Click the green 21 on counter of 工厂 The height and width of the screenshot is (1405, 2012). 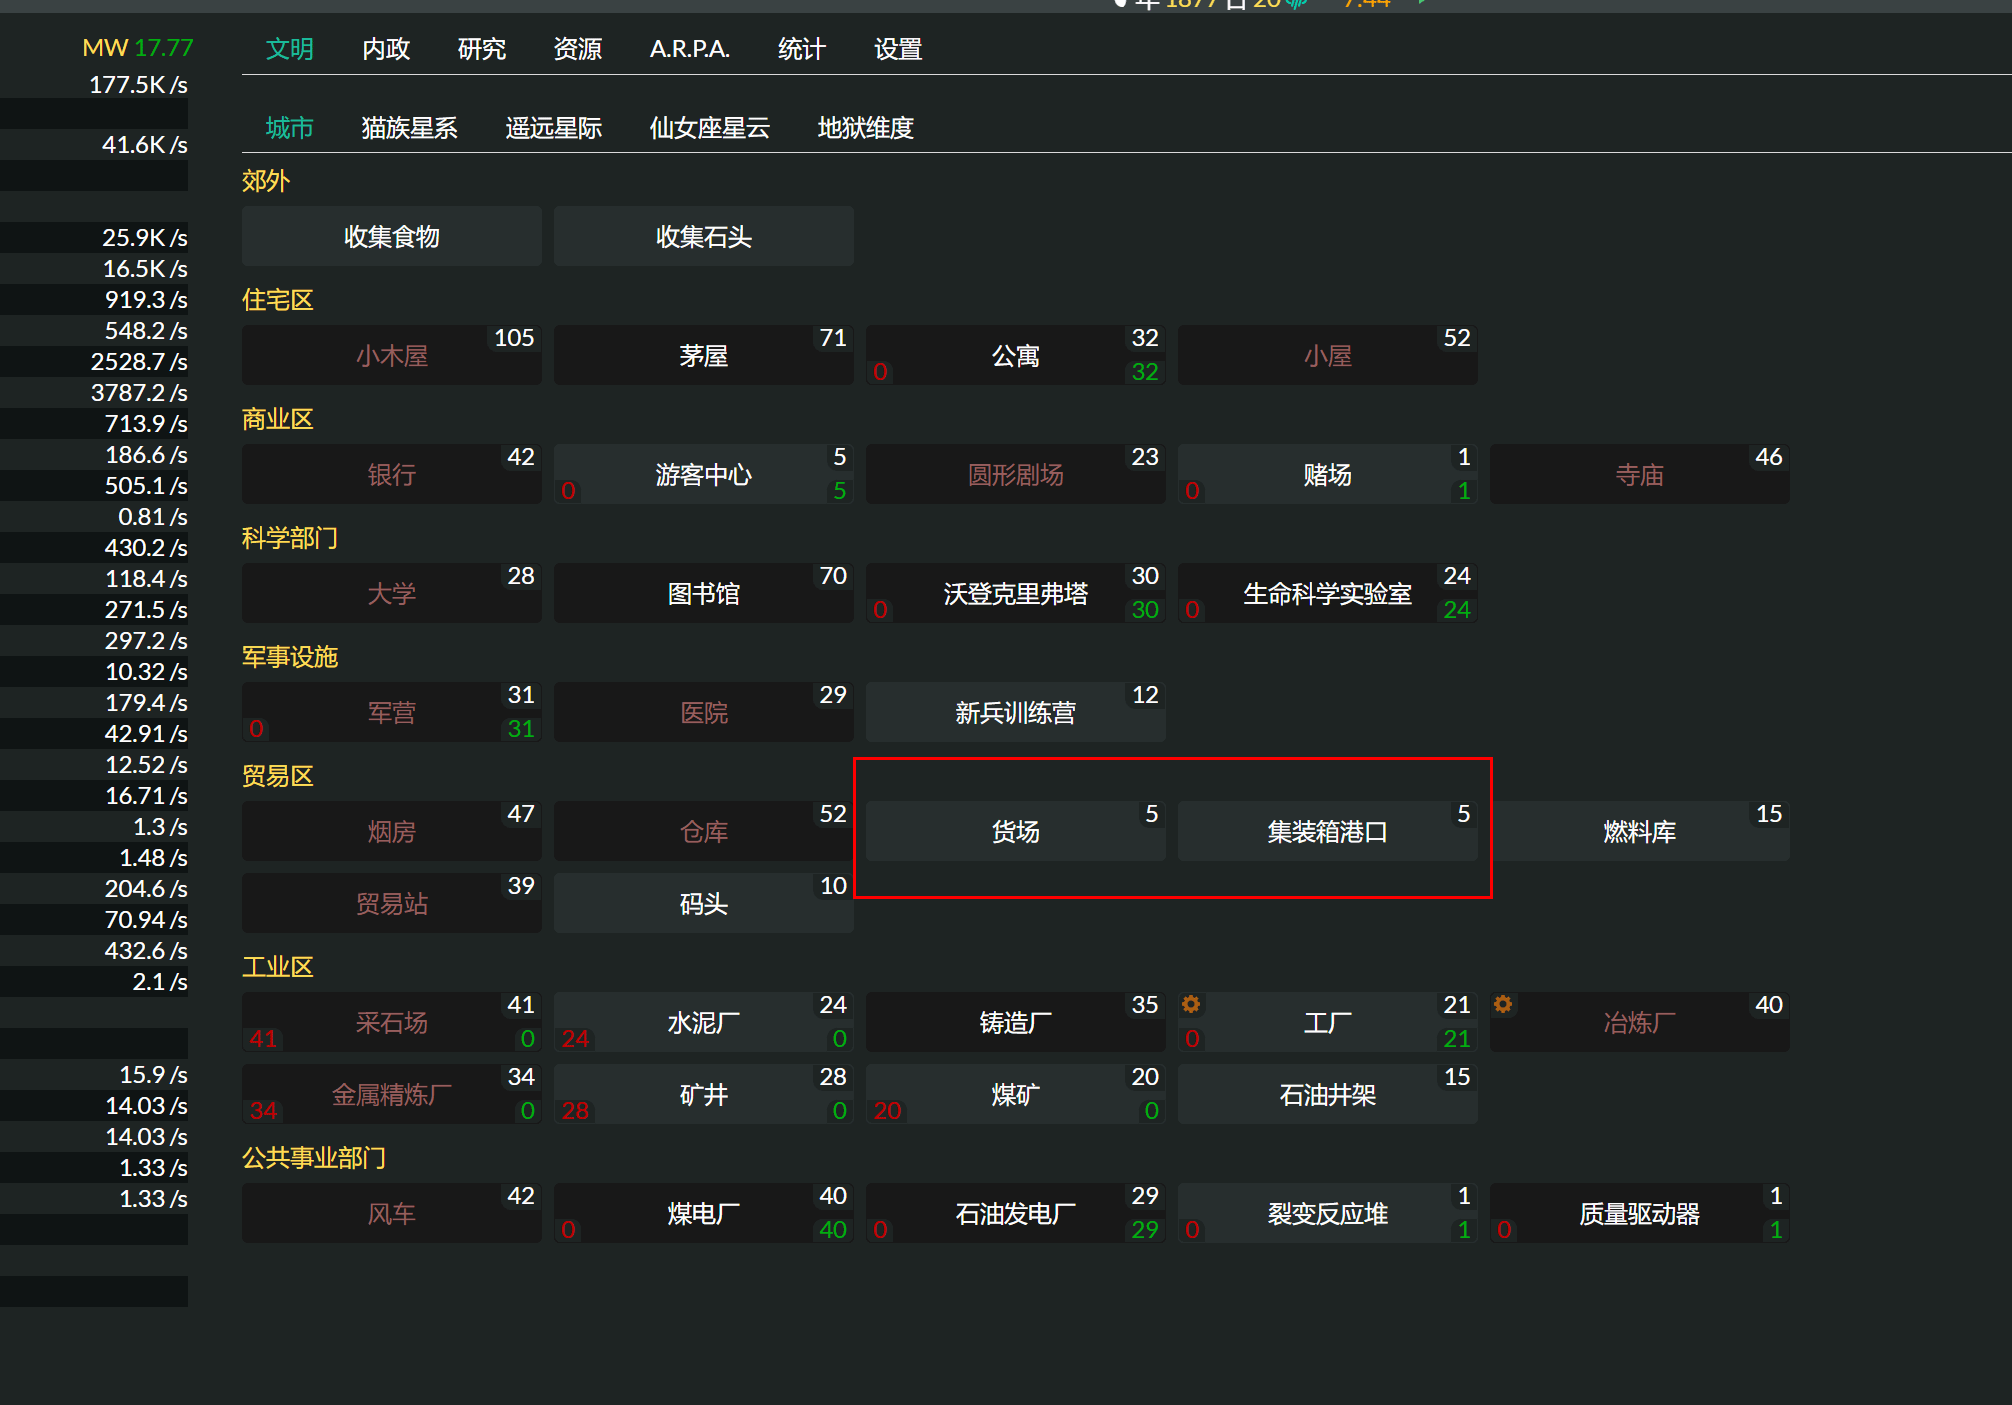[x=1457, y=1039]
